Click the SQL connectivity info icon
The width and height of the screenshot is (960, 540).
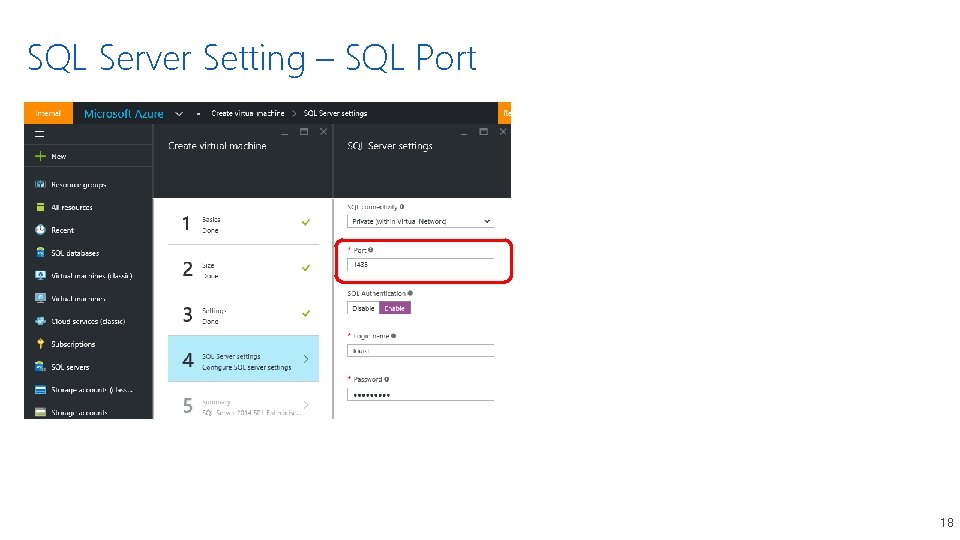402,207
